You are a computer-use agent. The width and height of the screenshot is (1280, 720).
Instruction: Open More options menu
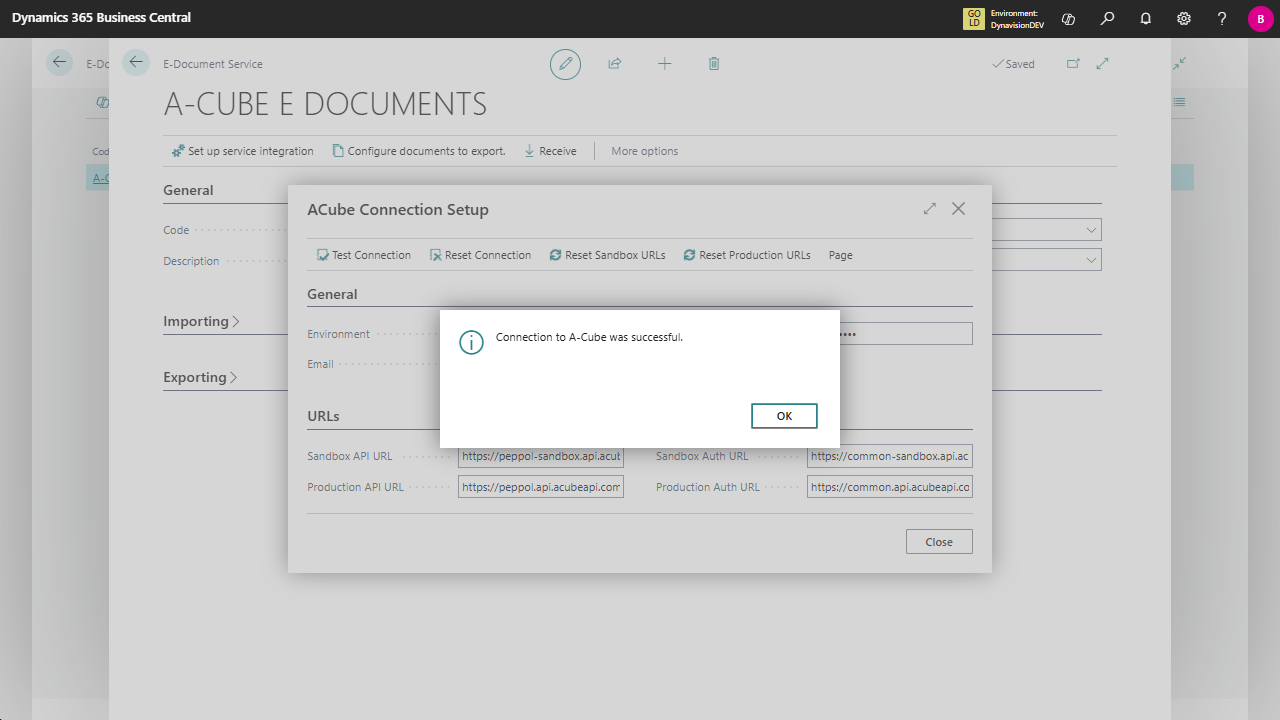coord(645,151)
